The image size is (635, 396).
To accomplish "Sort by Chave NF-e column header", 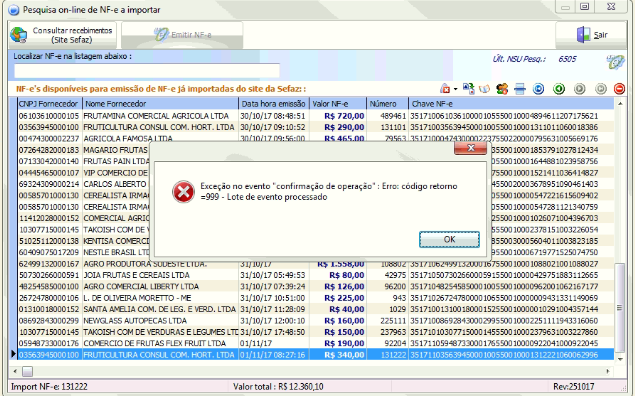I will tap(511, 104).
